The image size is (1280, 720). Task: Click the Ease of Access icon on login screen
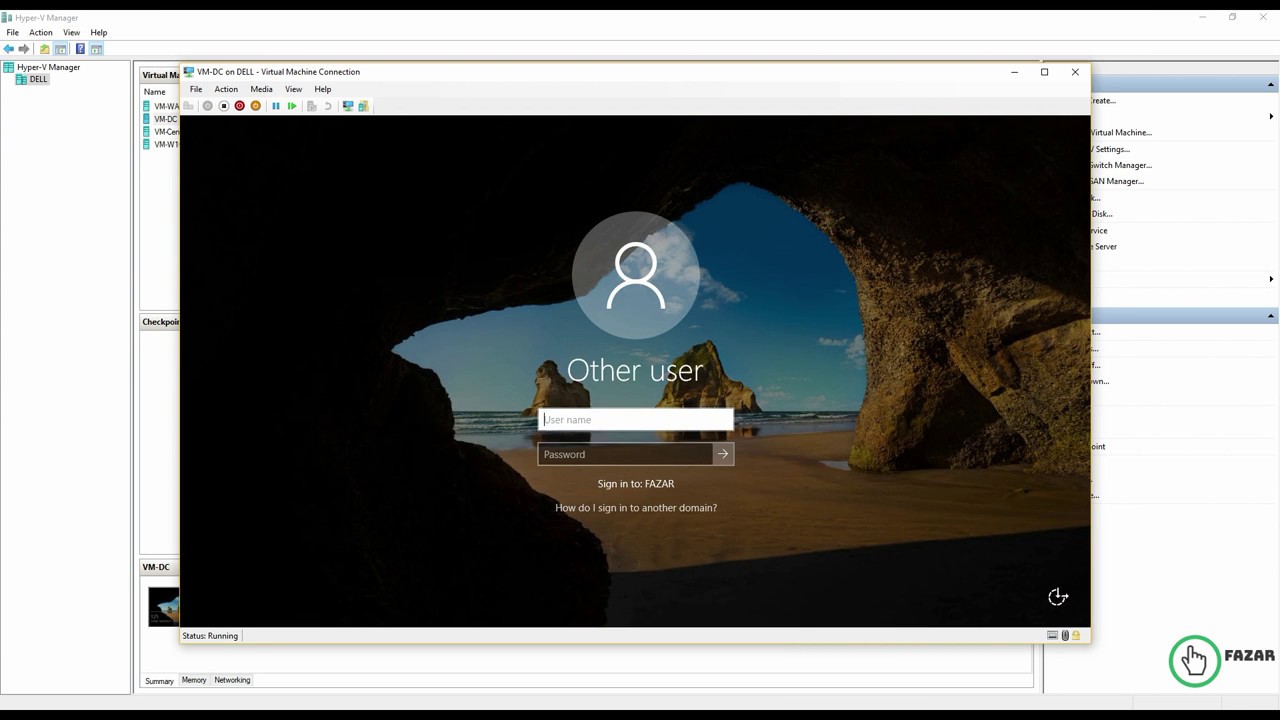(1058, 597)
